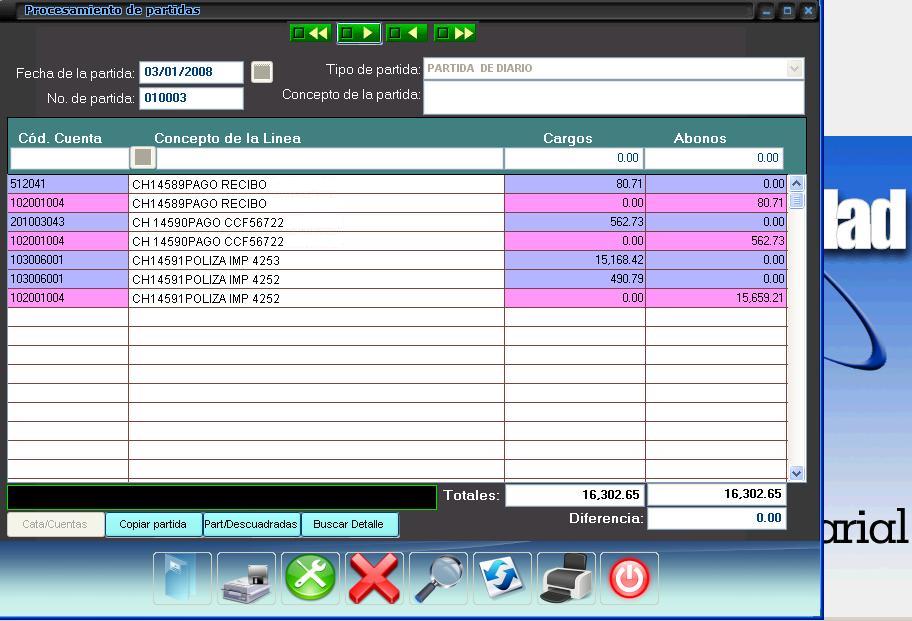This screenshot has height=621, width=912.
Task: Click the grid's vertical scrollbar thumb
Action: tap(796, 201)
